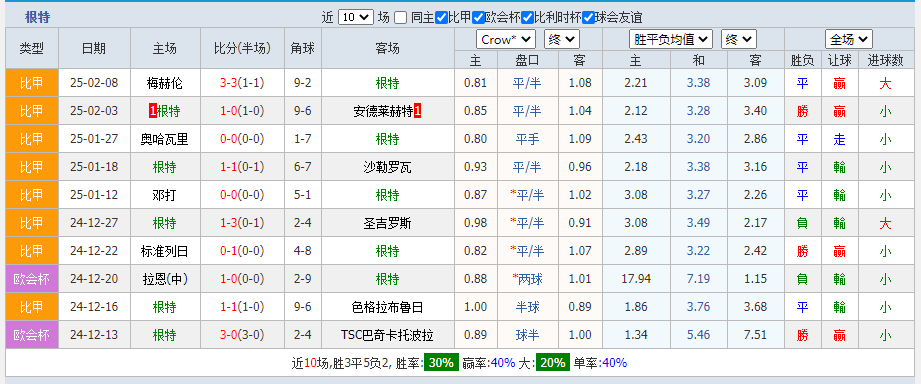Click the score 3-0(3-0)
This screenshot has width=921, height=384.
(x=242, y=335)
